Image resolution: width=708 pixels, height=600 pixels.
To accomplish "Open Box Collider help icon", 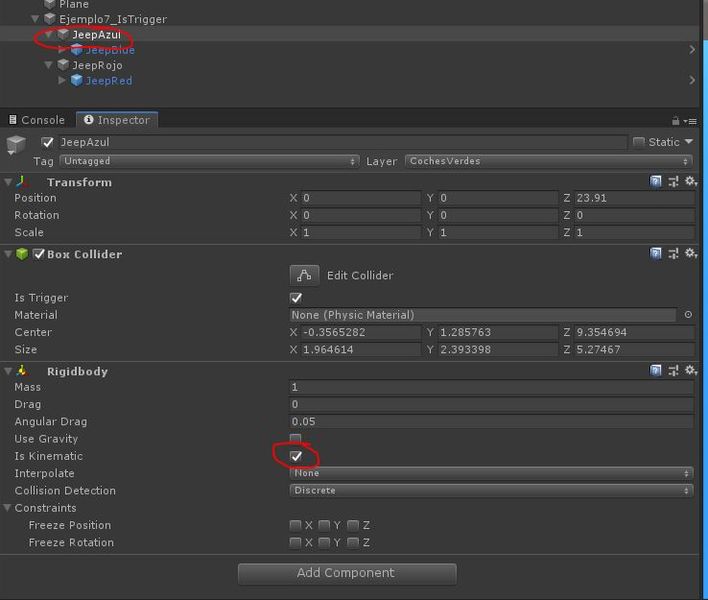I will [655, 253].
